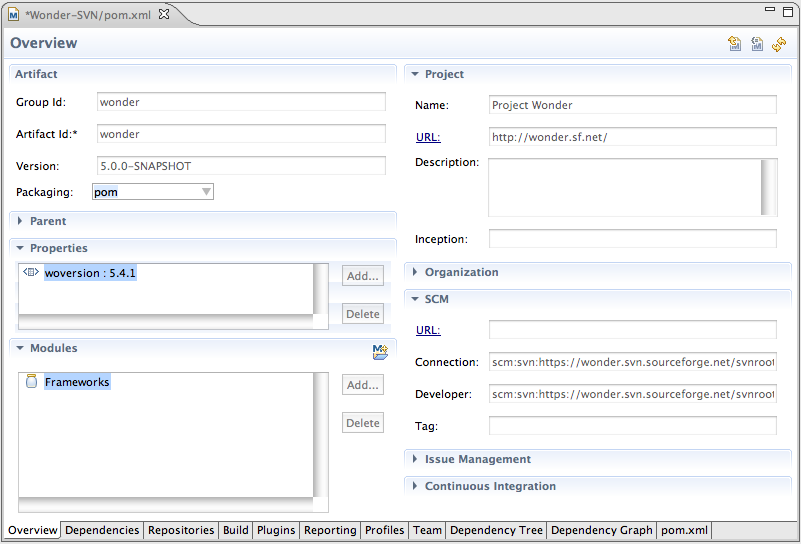
Task: Open the pom.xml source tab
Action: [684, 530]
